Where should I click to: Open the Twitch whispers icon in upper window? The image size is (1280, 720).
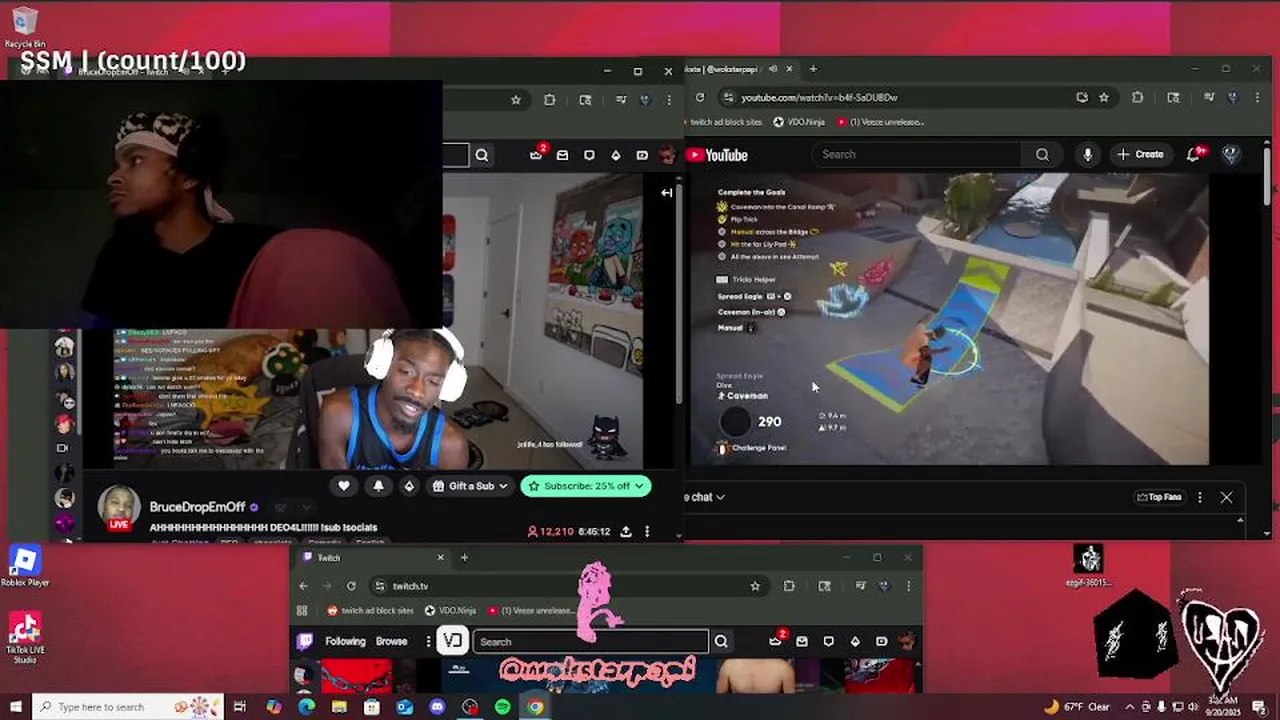click(x=589, y=155)
